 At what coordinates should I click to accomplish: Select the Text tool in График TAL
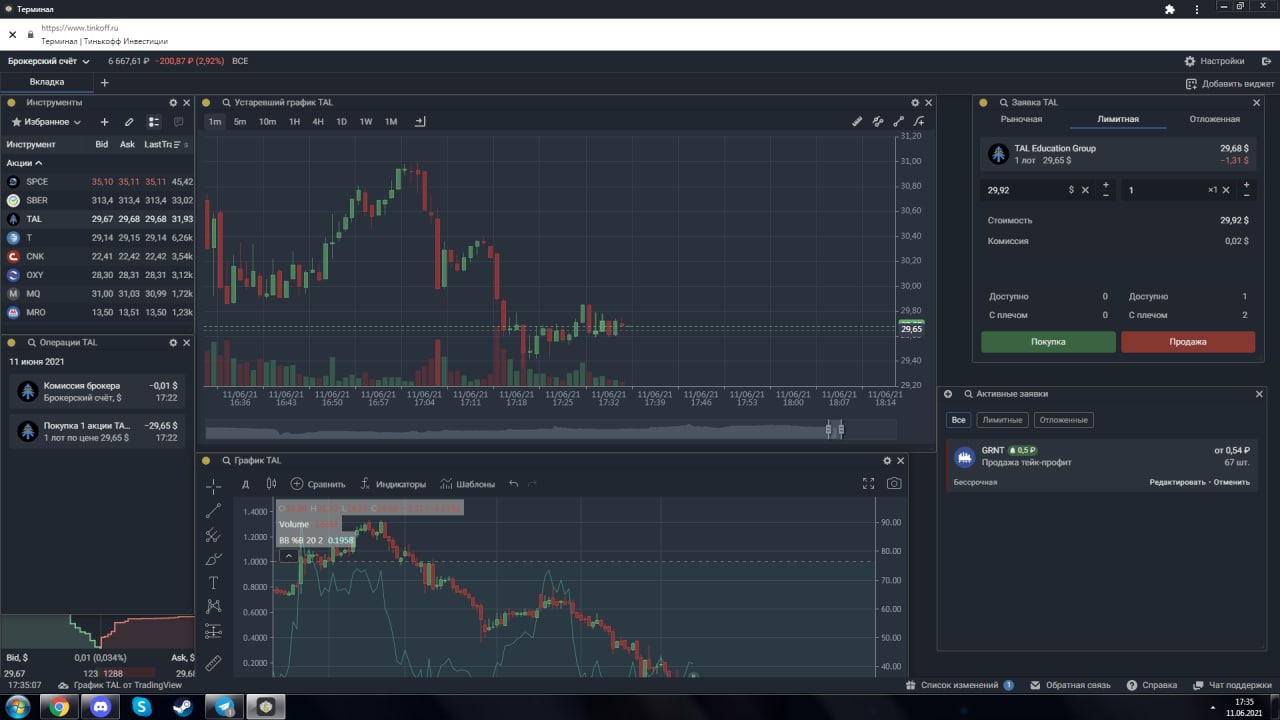[213, 583]
